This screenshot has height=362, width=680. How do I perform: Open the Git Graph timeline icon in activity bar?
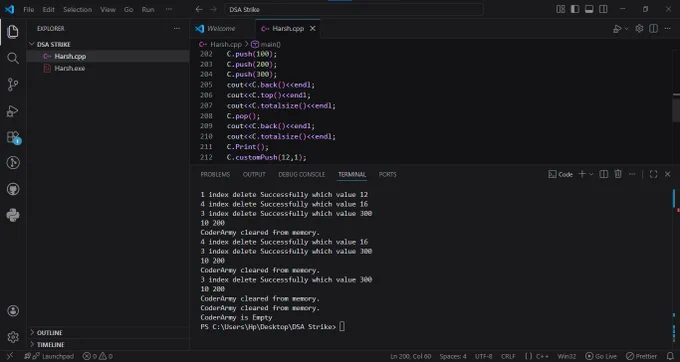pos(13,163)
